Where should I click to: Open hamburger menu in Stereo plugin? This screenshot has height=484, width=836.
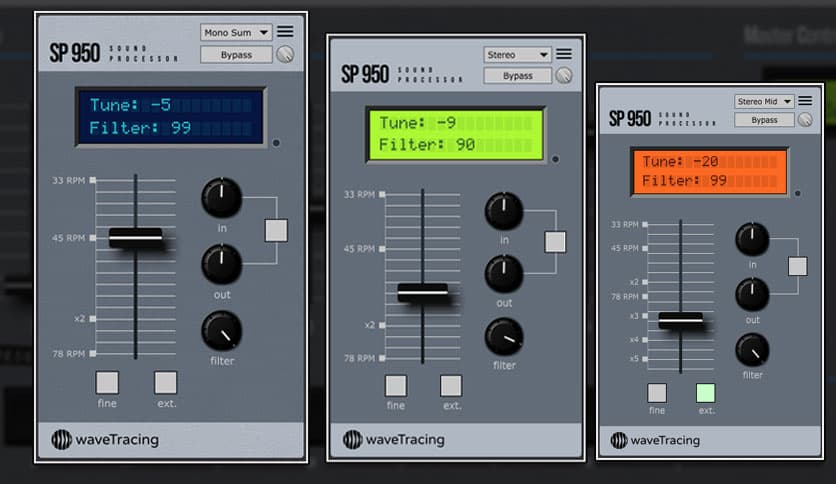[564, 54]
